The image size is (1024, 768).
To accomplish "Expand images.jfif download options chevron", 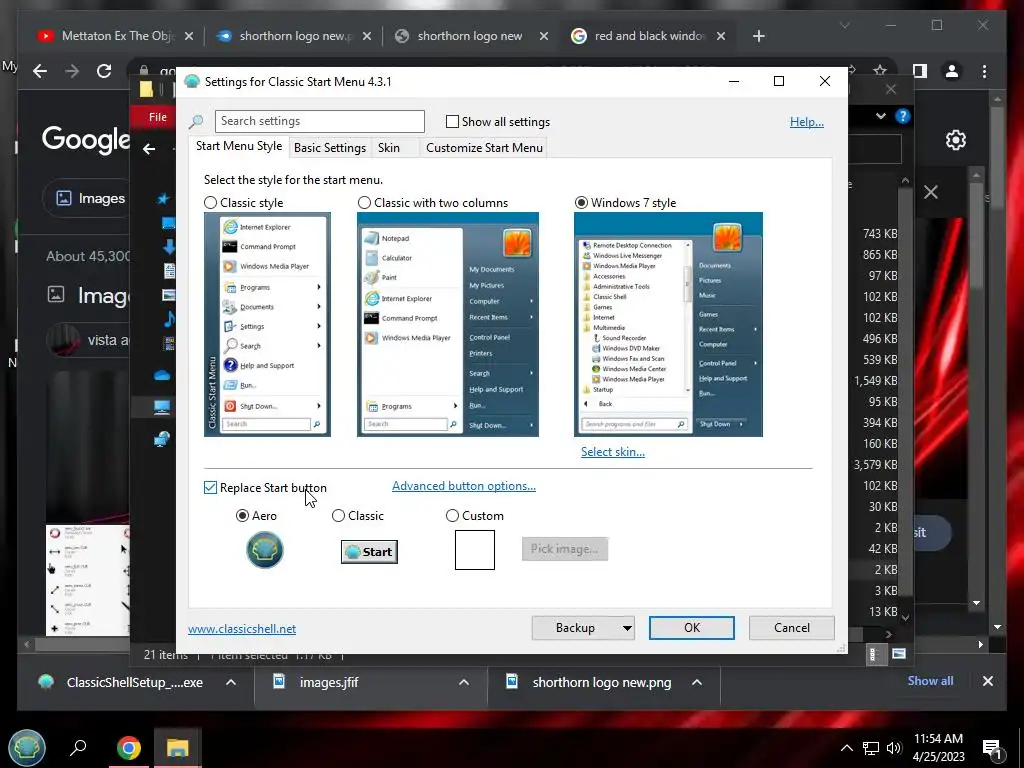I will 464,682.
